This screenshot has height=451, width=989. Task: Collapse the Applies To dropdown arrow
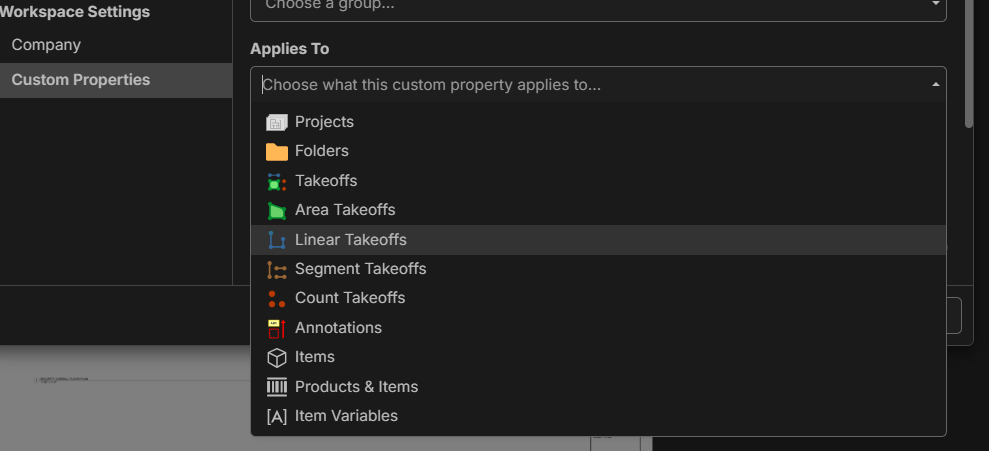click(936, 85)
